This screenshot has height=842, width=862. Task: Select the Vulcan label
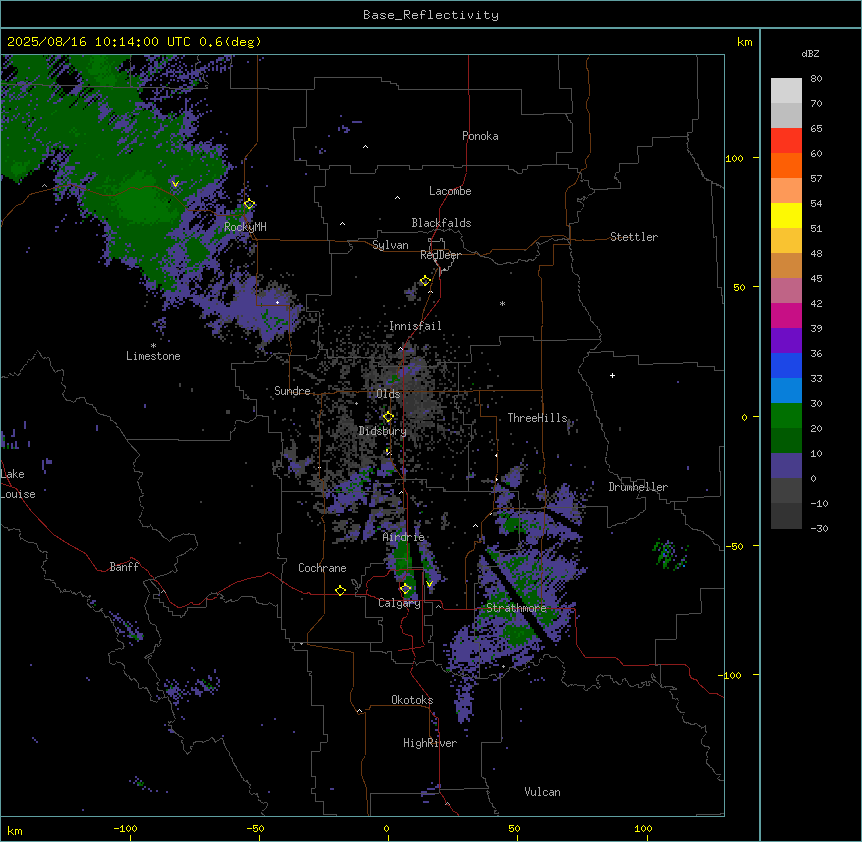542,792
